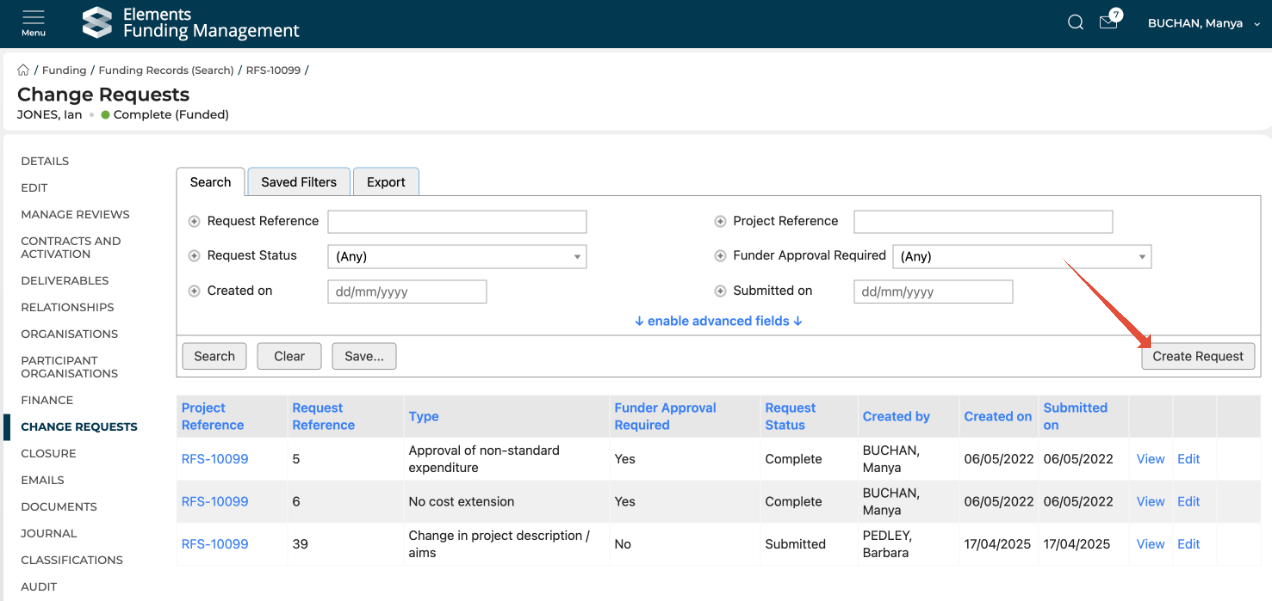
Task: Expand the BUCHAN, Manya user menu
Action: tap(1203, 23)
